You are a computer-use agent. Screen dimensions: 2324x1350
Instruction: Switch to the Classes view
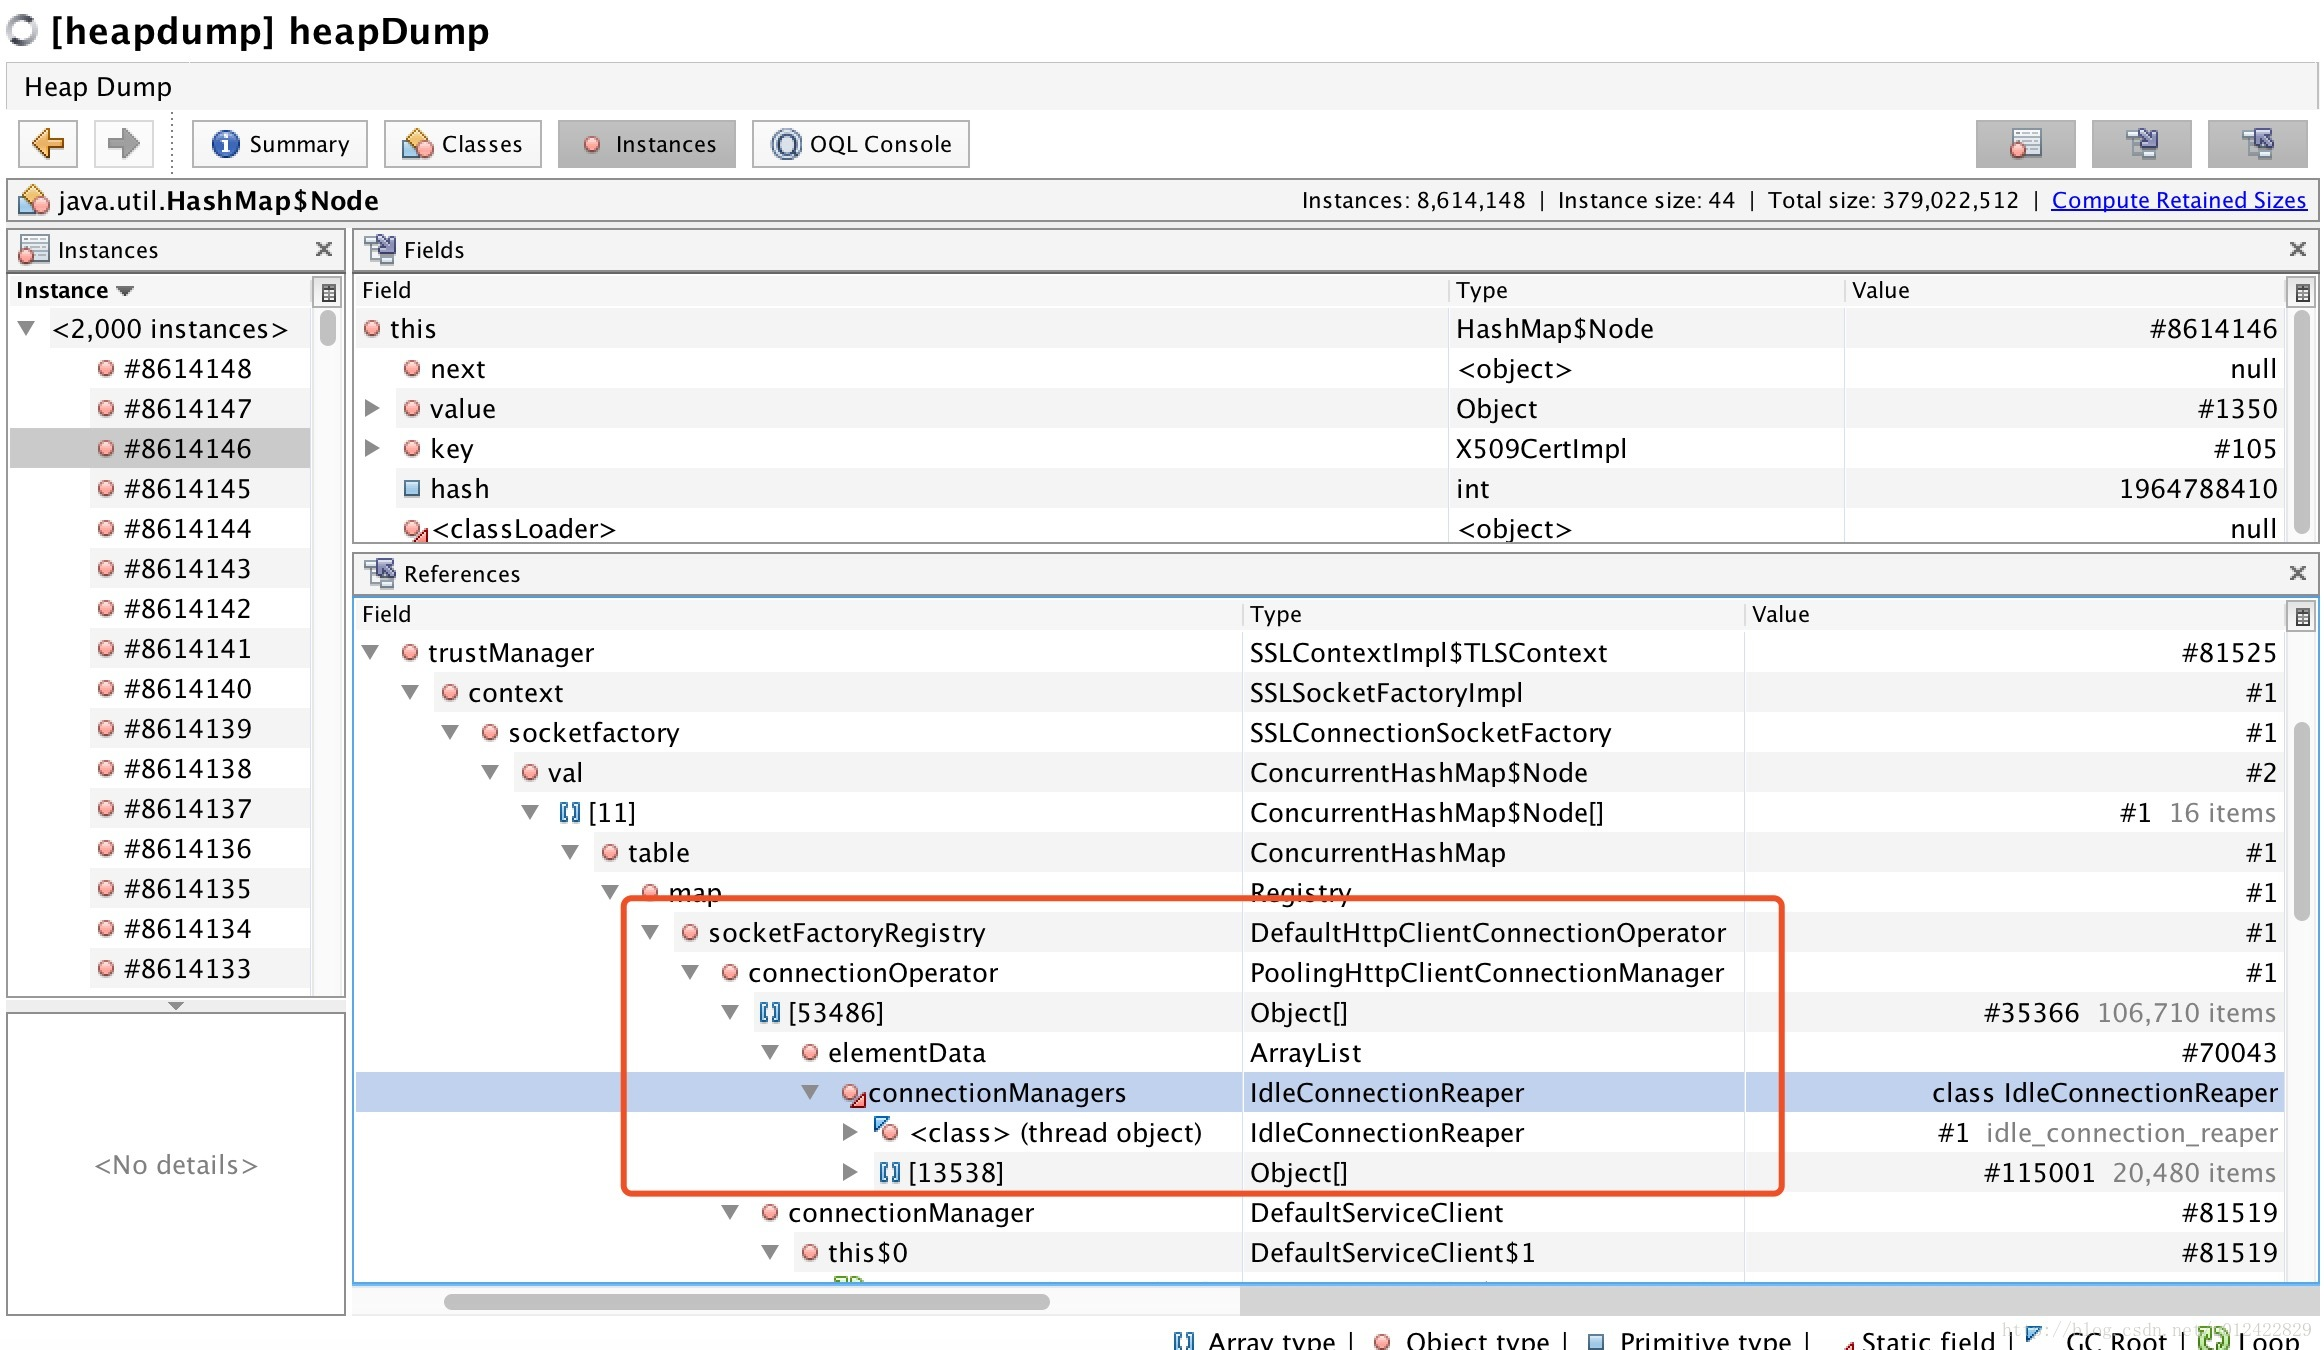point(463,144)
